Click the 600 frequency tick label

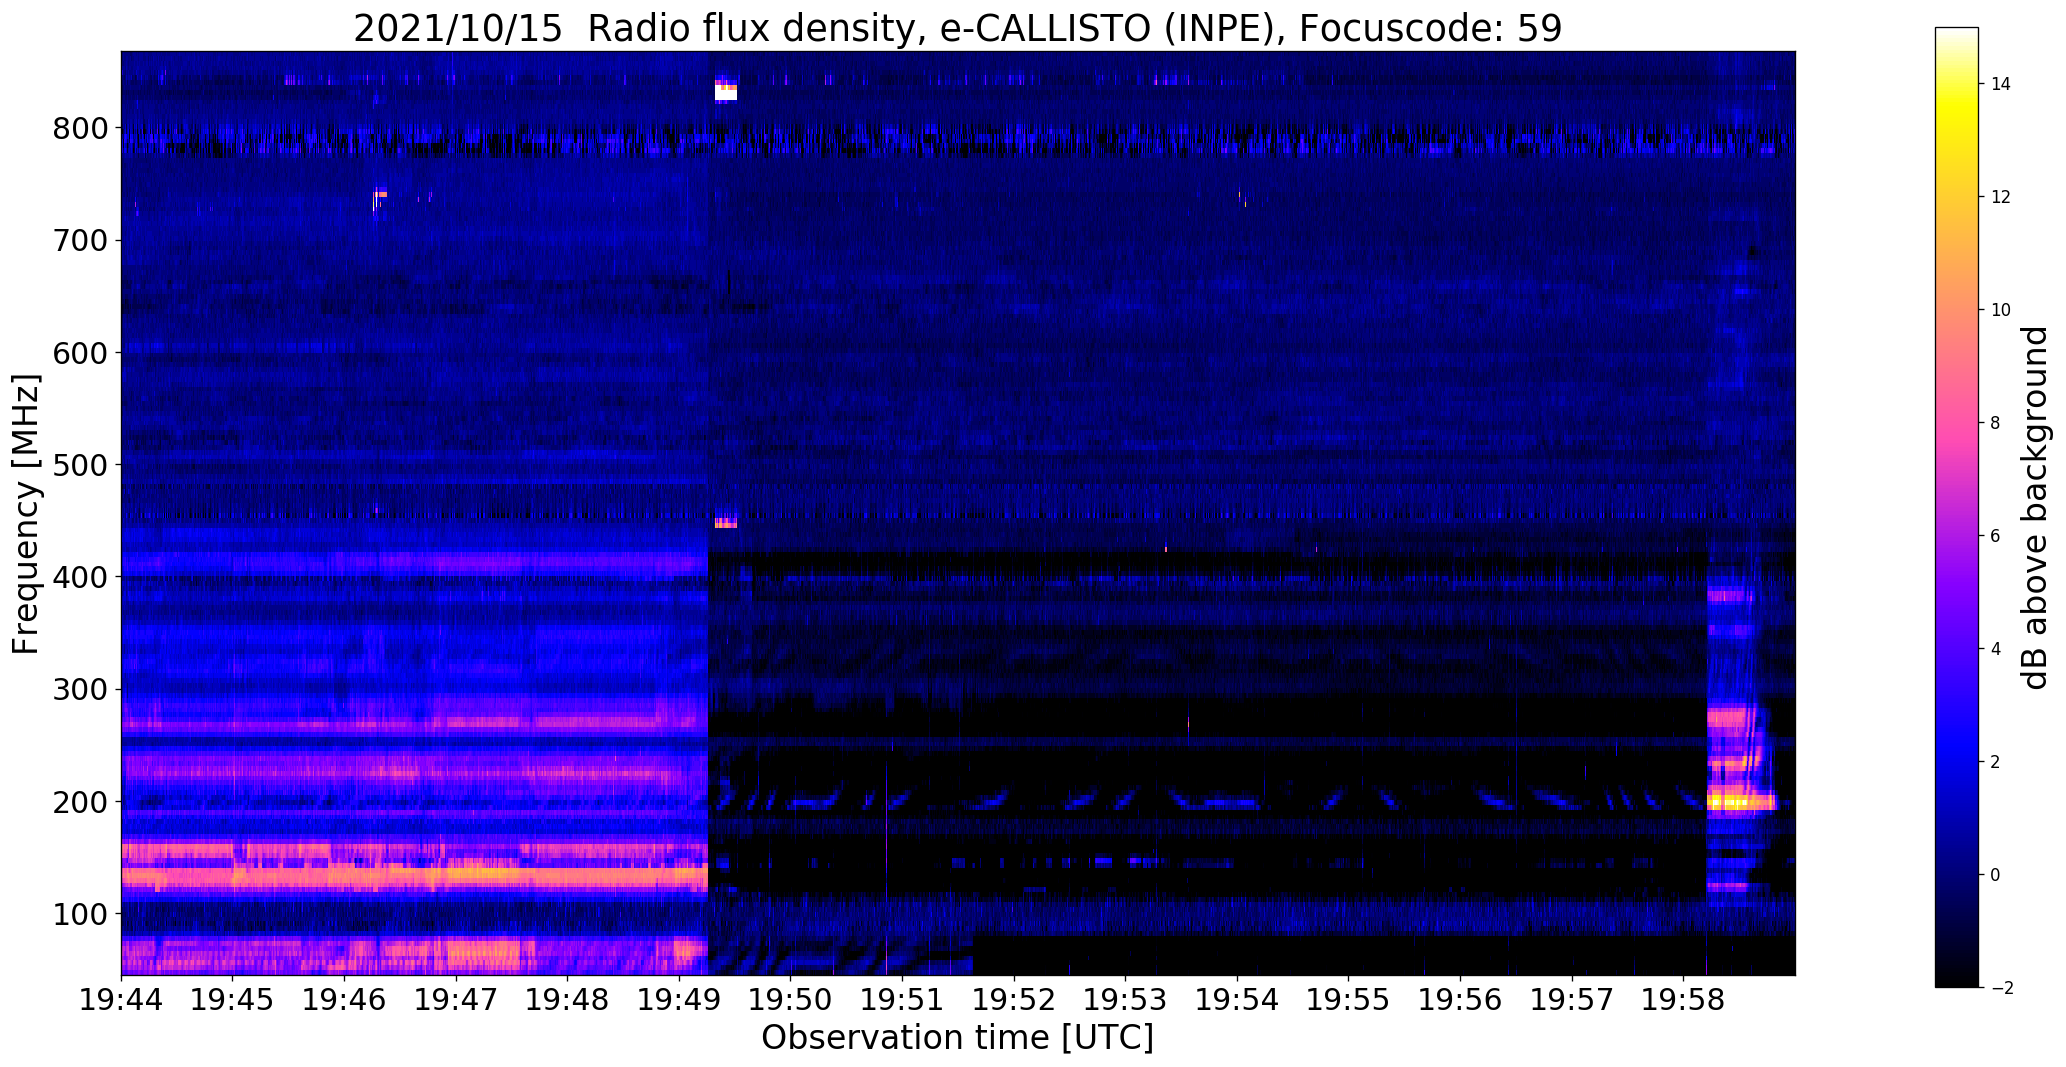82,352
